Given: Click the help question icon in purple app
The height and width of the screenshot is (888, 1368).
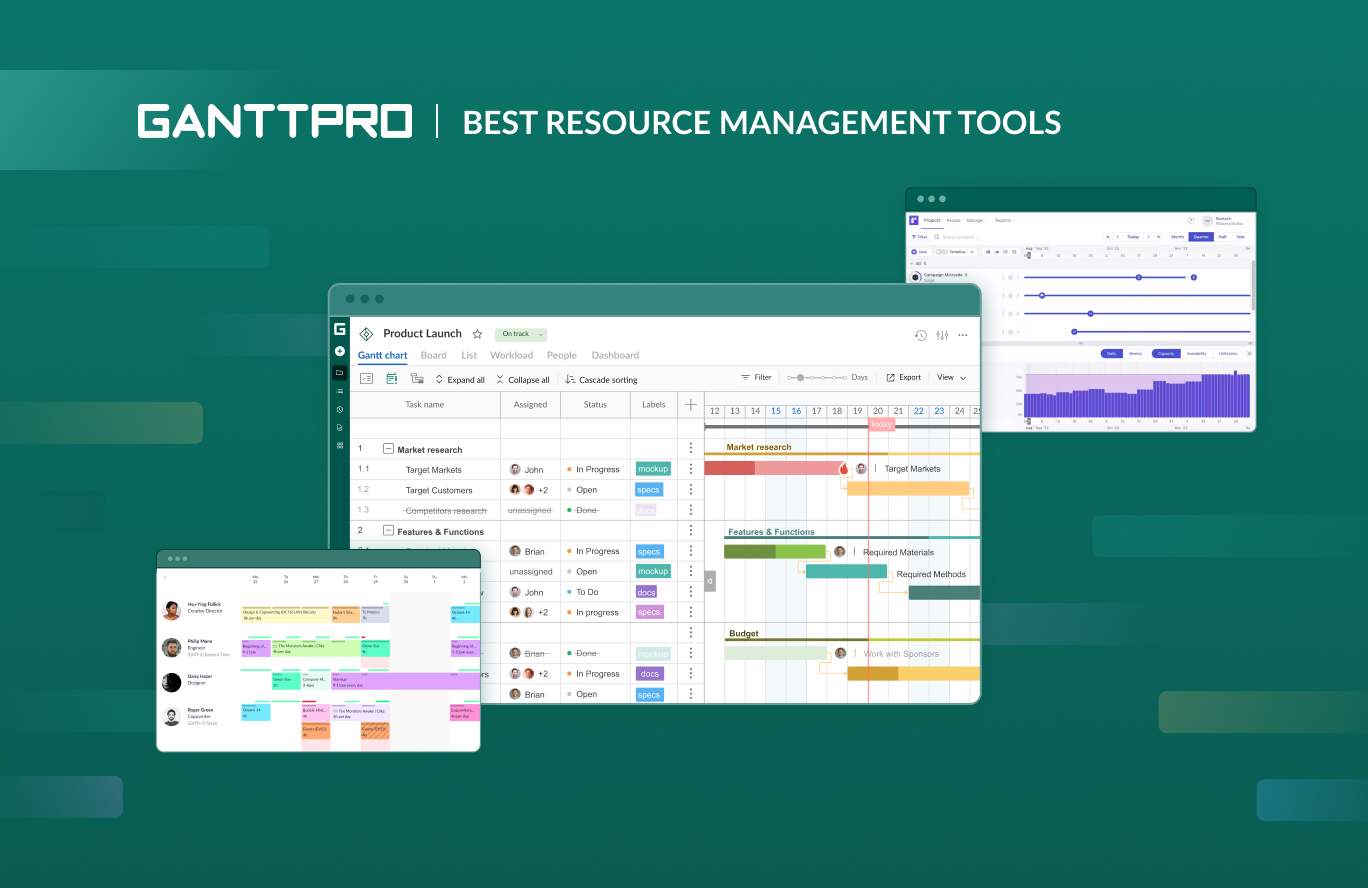Looking at the screenshot, I should coord(1191,220).
